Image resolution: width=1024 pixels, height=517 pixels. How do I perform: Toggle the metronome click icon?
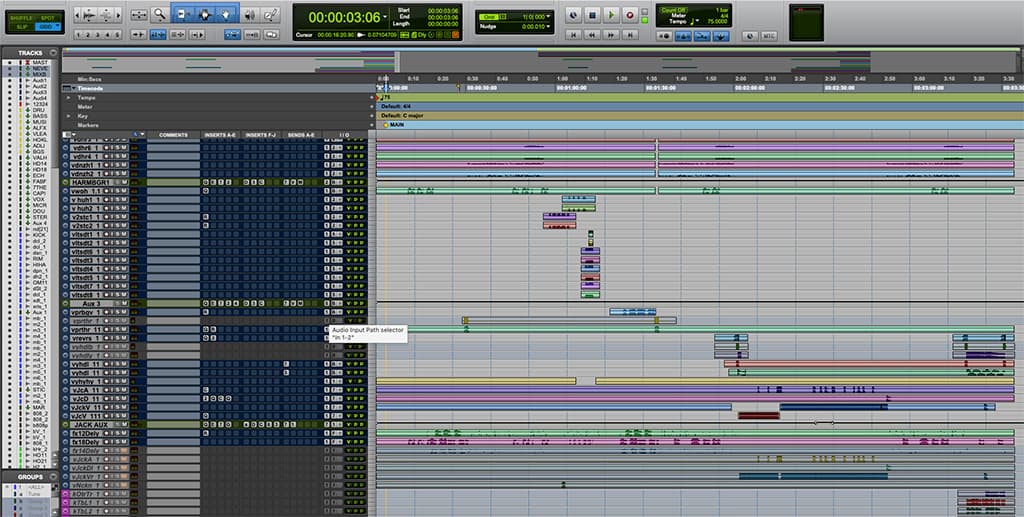(684, 36)
